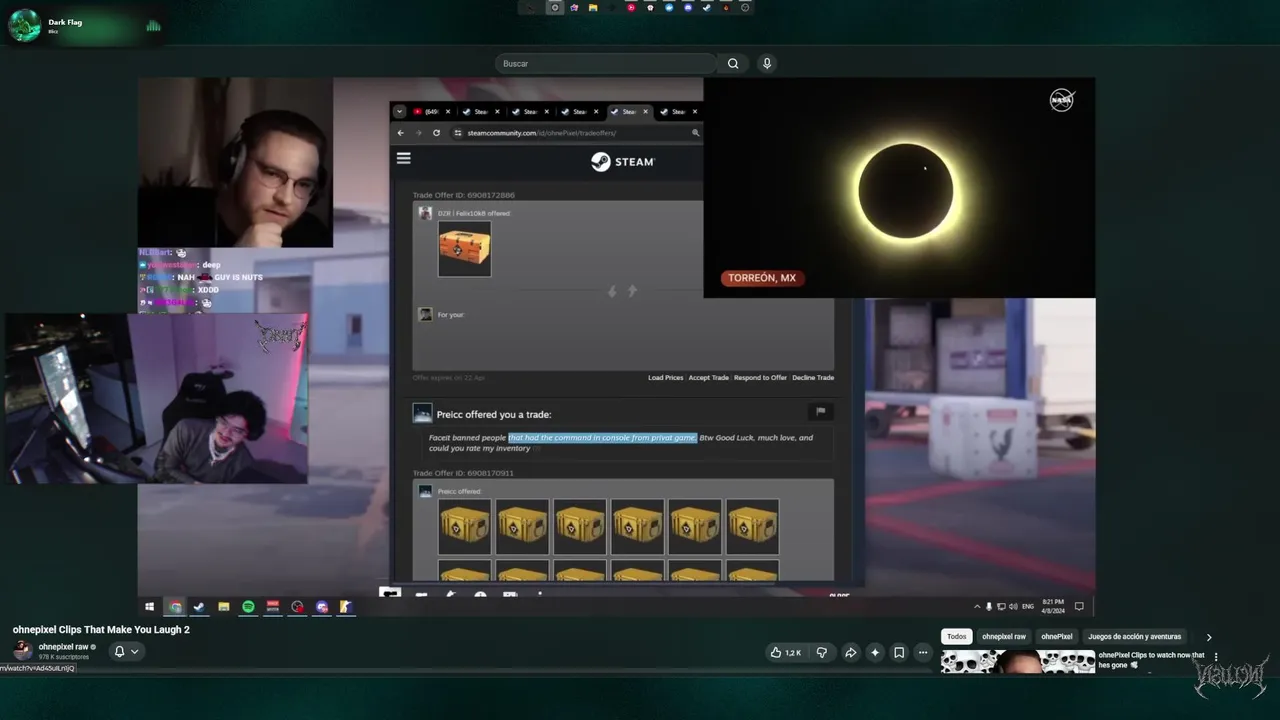
Task: Show more filter chips with right chevron
Action: coord(1209,637)
